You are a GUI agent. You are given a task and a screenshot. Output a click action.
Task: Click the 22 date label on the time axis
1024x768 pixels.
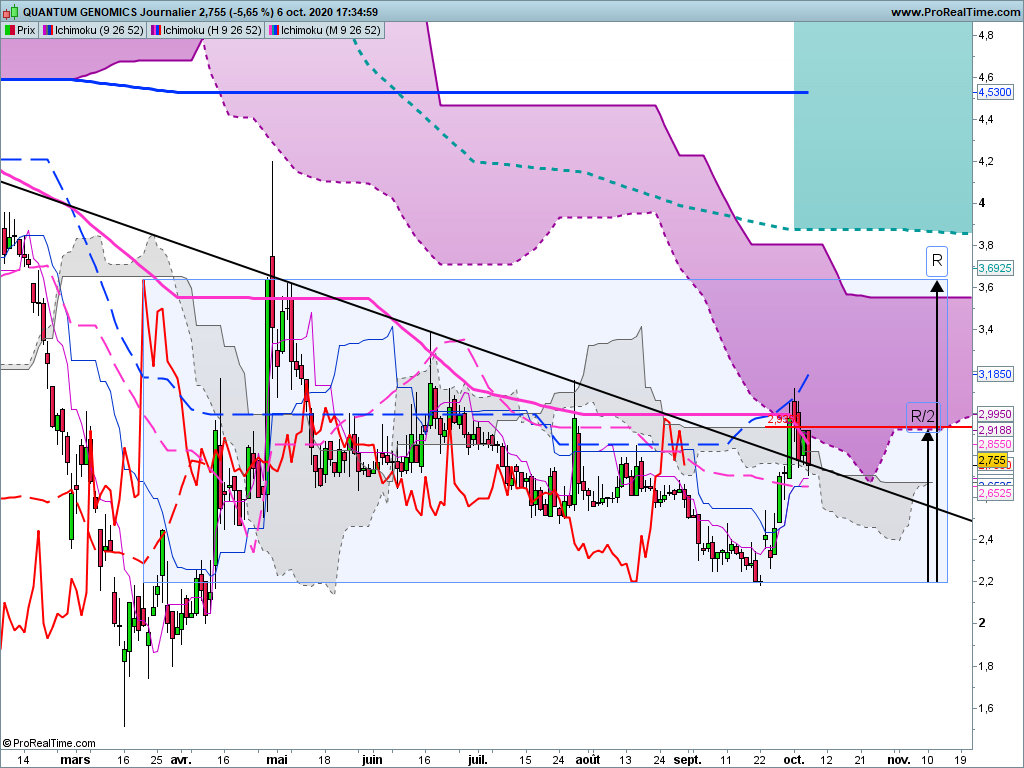(759, 760)
